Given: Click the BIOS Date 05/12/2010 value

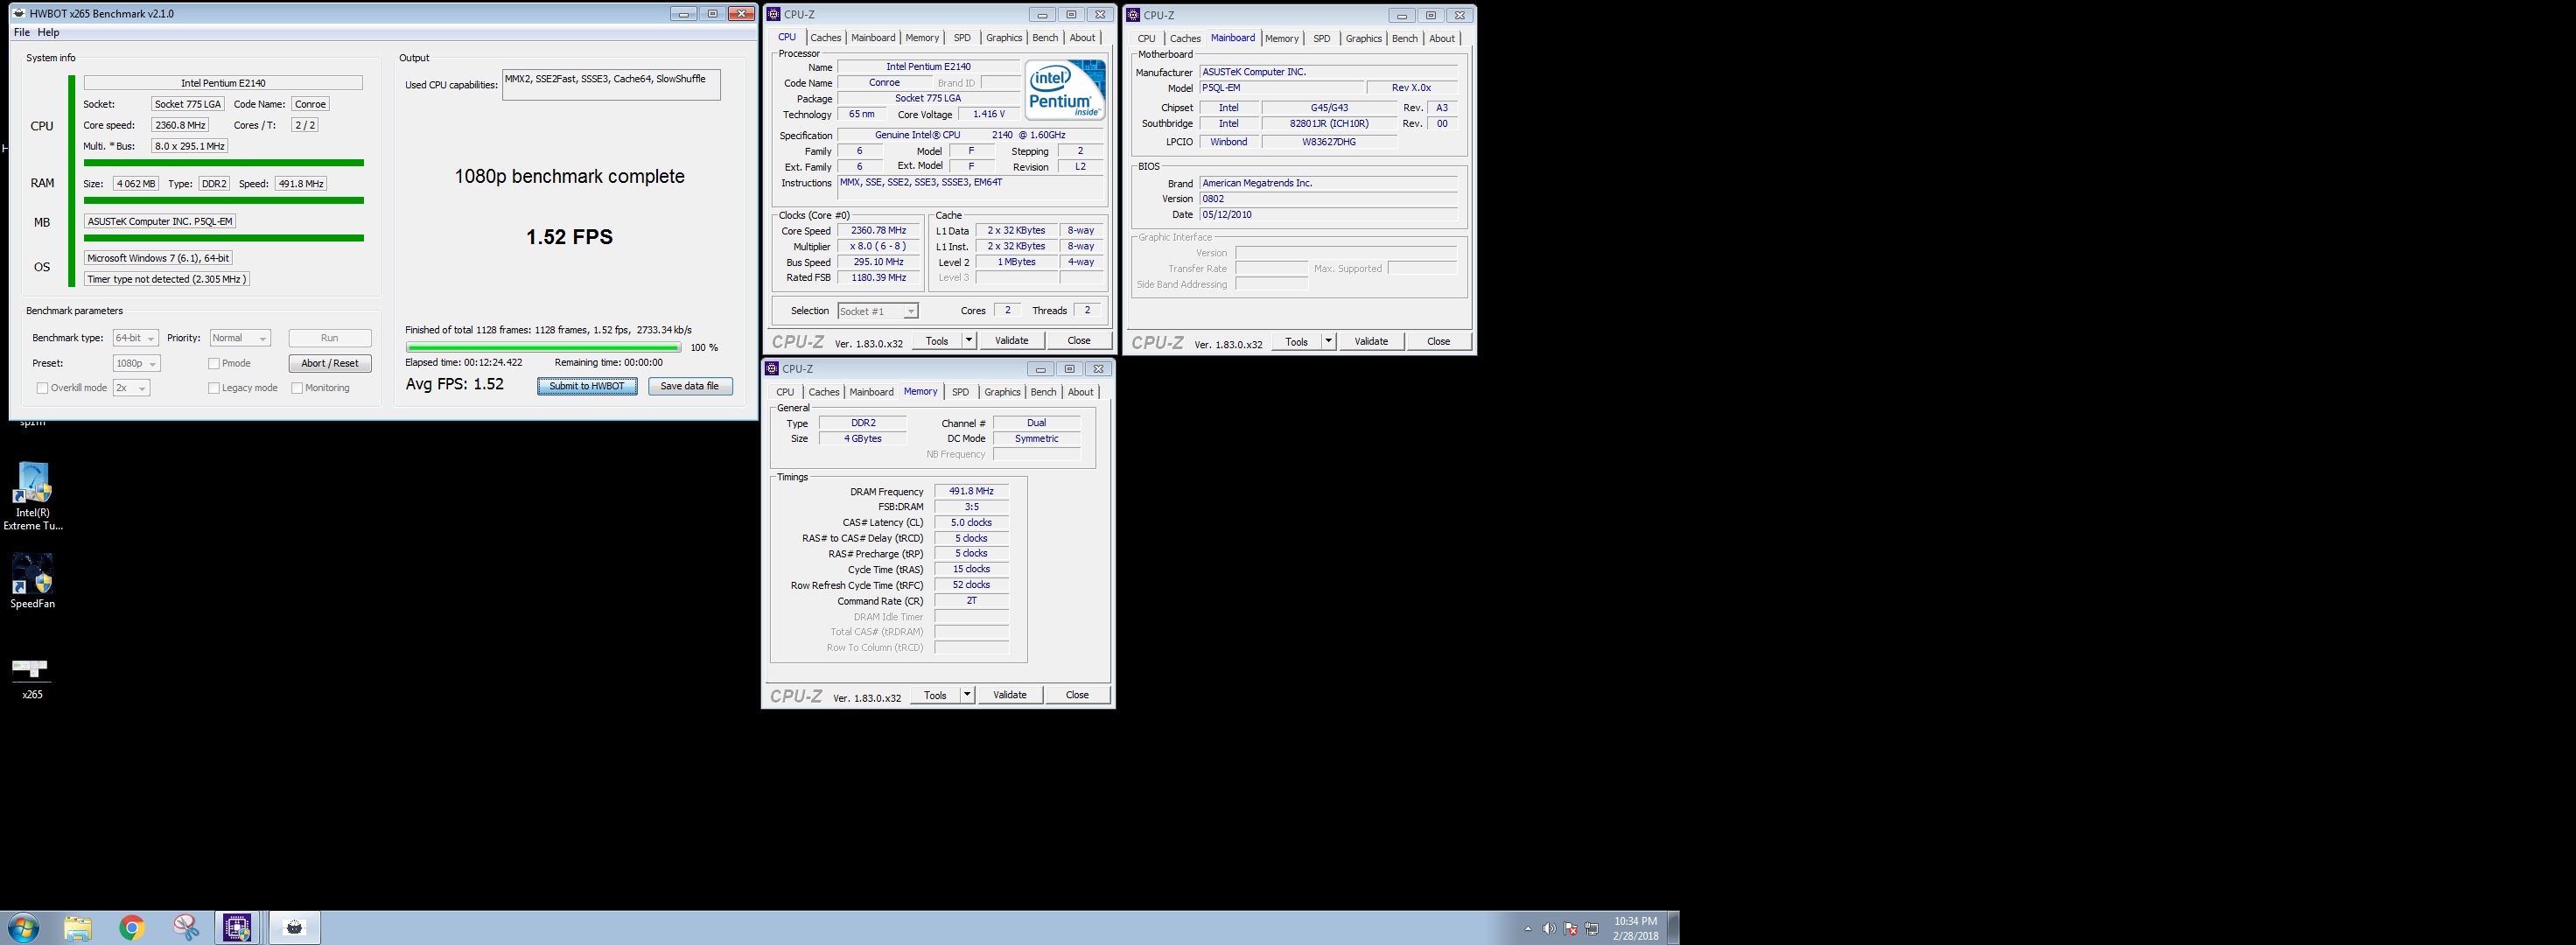Looking at the screenshot, I should tap(1328, 215).
